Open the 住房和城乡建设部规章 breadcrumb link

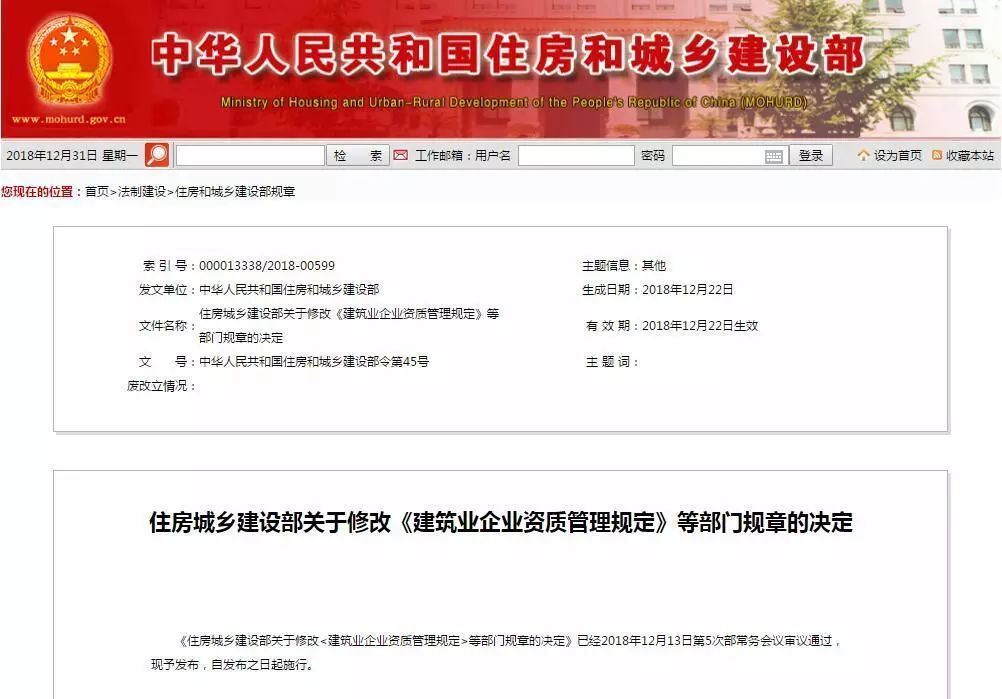tap(235, 191)
